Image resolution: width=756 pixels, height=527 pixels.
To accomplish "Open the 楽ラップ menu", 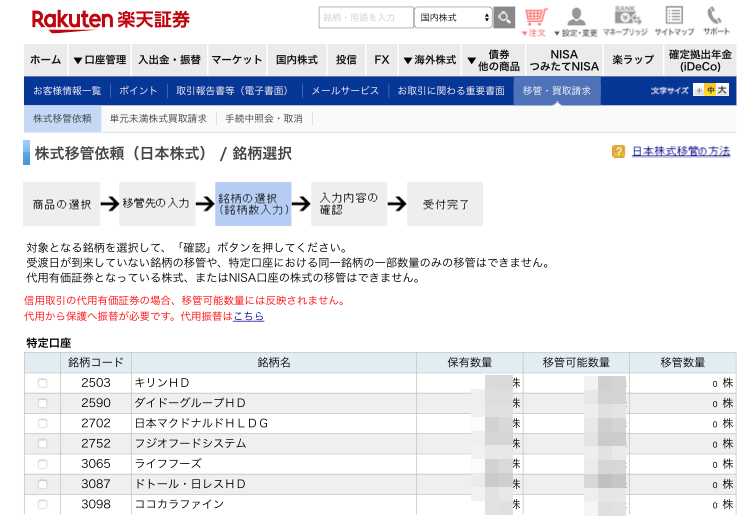I will coord(633,60).
